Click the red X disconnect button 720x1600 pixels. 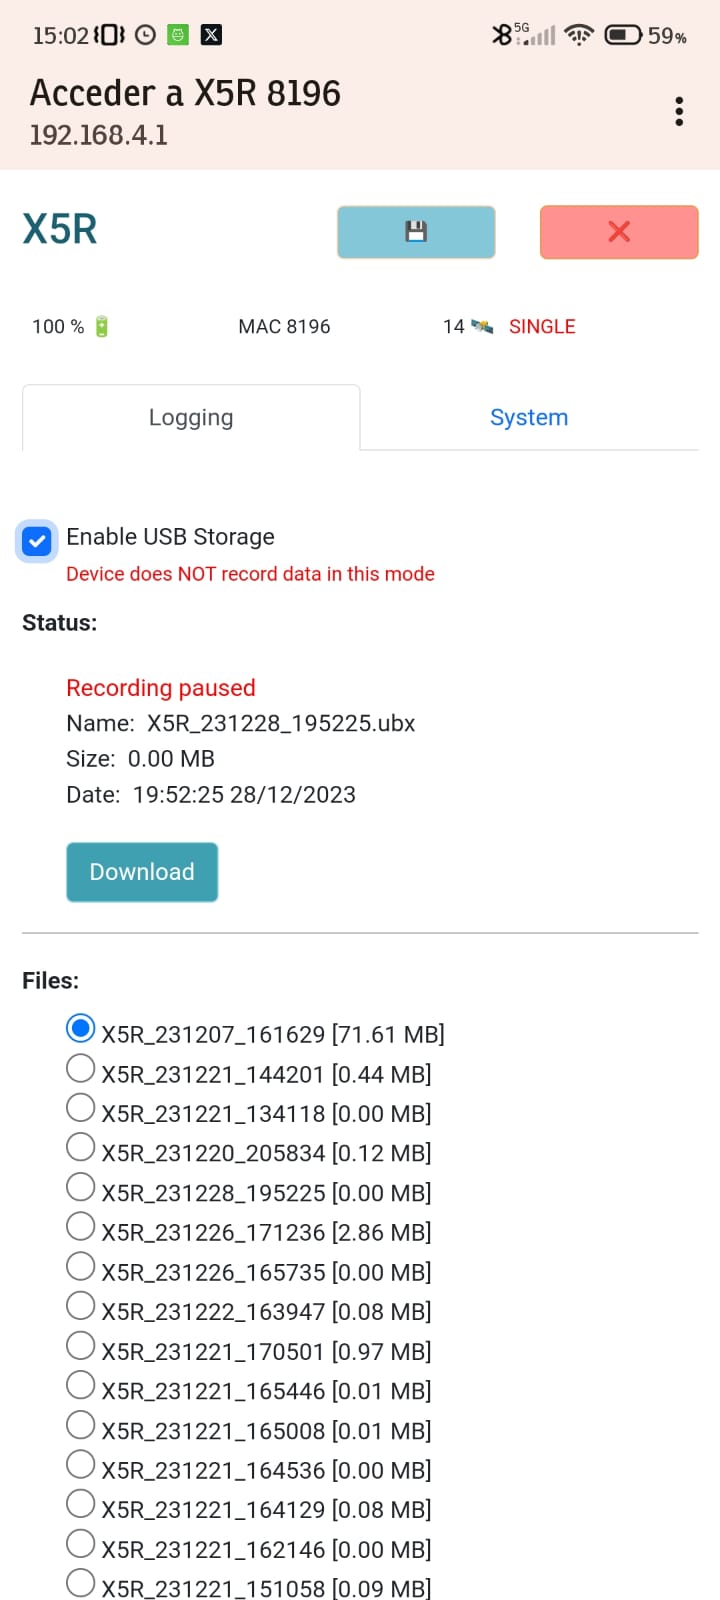pyautogui.click(x=618, y=231)
